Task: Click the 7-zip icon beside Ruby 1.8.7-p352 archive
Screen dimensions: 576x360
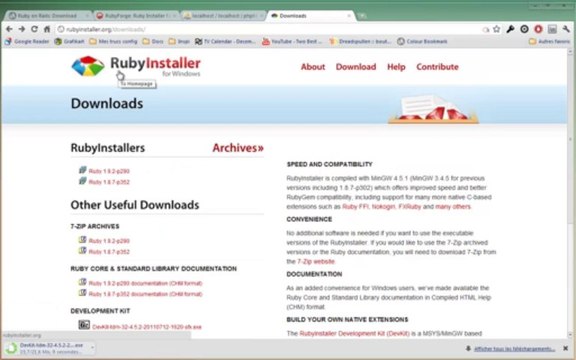Action: pos(83,251)
